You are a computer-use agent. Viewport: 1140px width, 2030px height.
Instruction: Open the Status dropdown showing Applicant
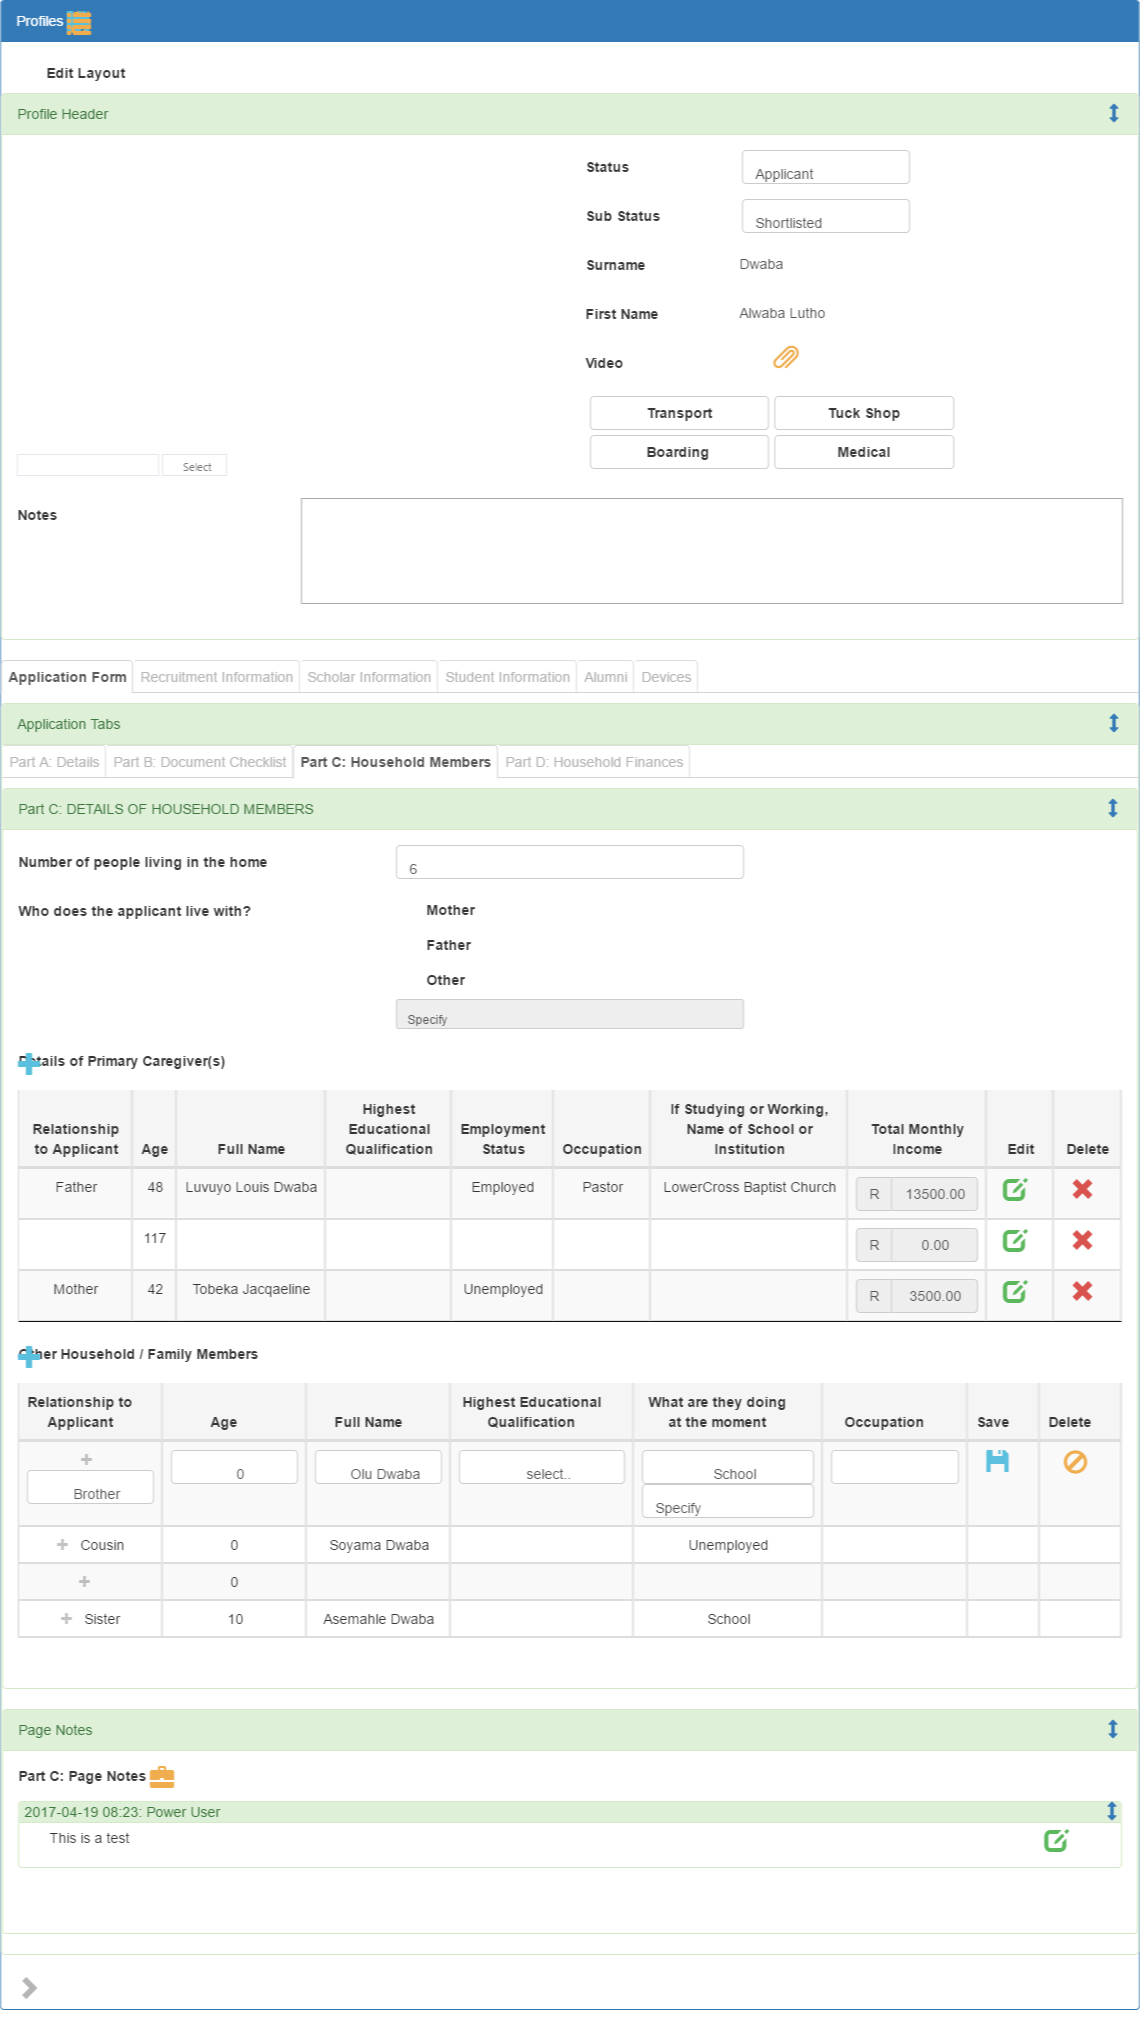[825, 167]
